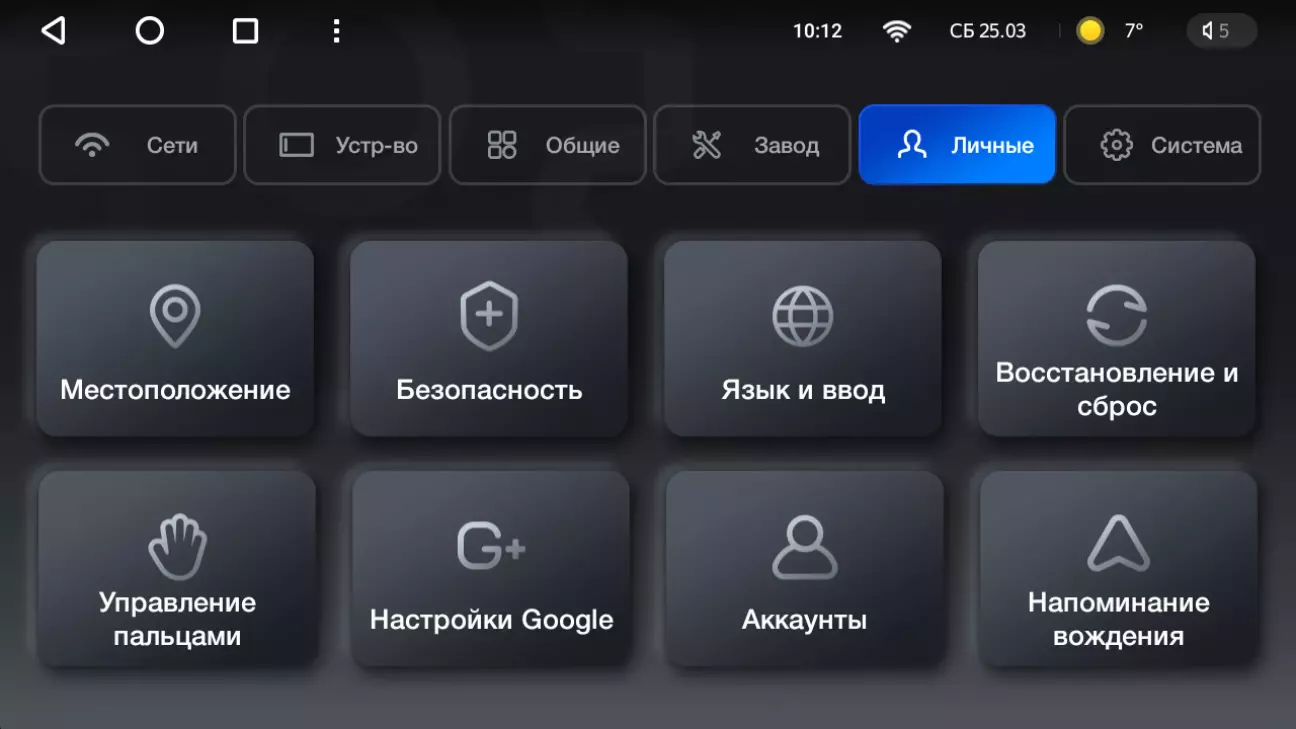
Task: Switch to the Сети tab
Action: pyautogui.click(x=138, y=145)
